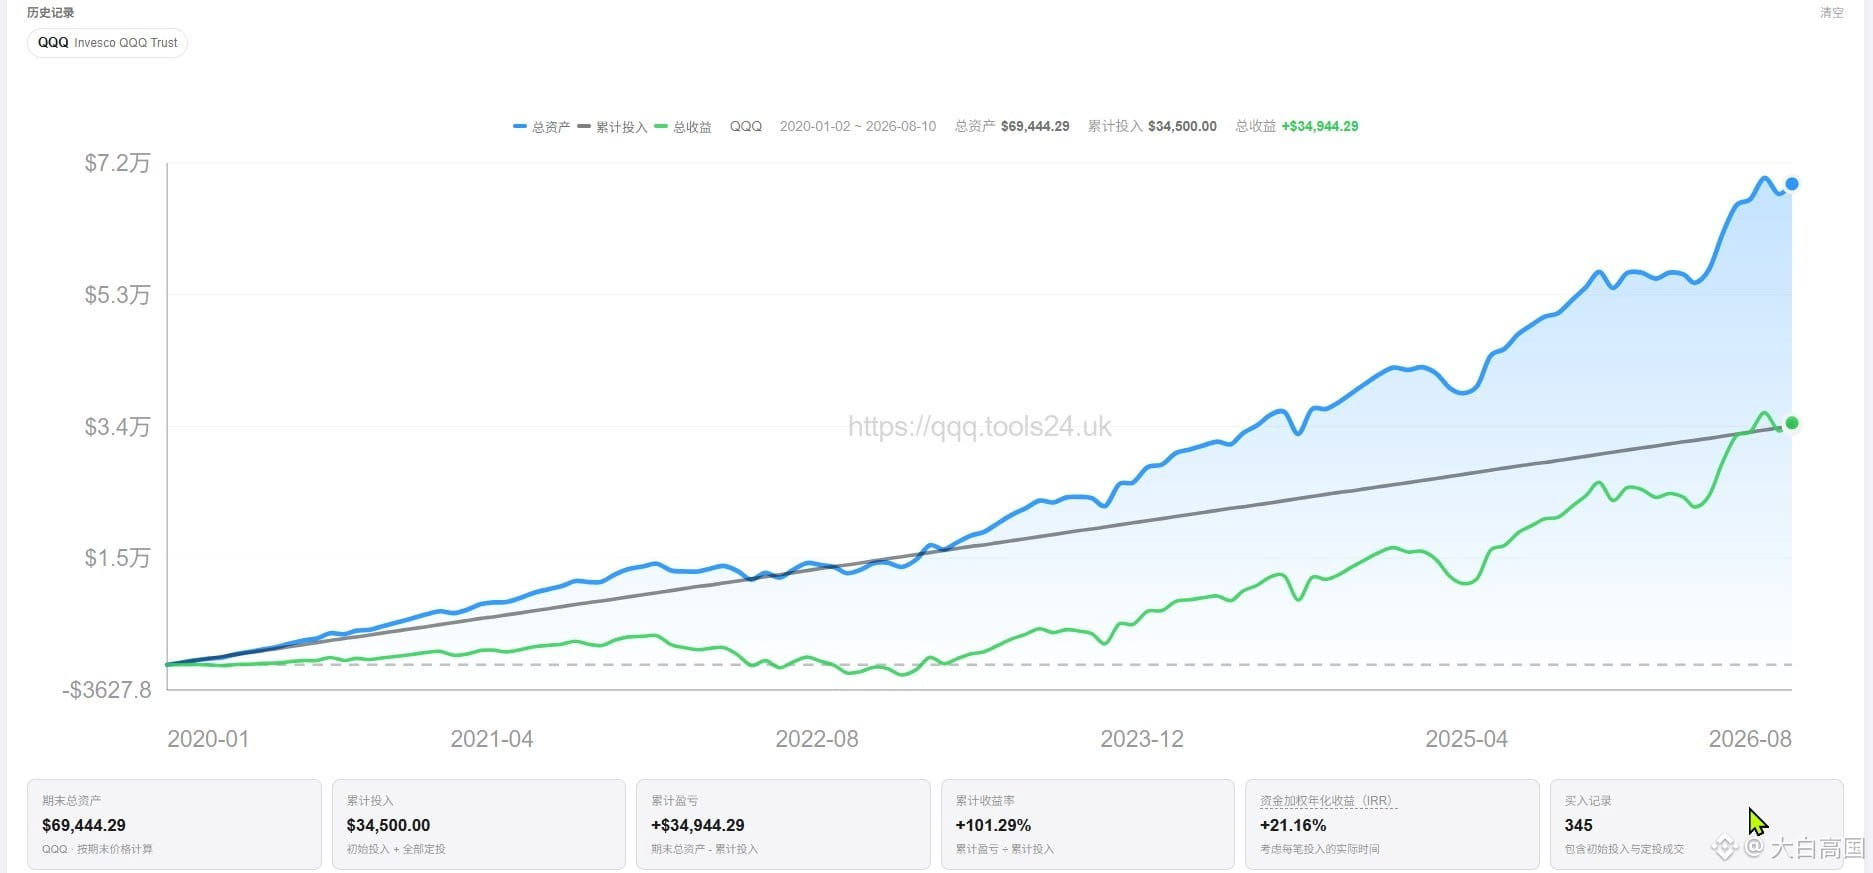Open the 累计投入 summary card
This screenshot has height=873, width=1873.
[478, 824]
